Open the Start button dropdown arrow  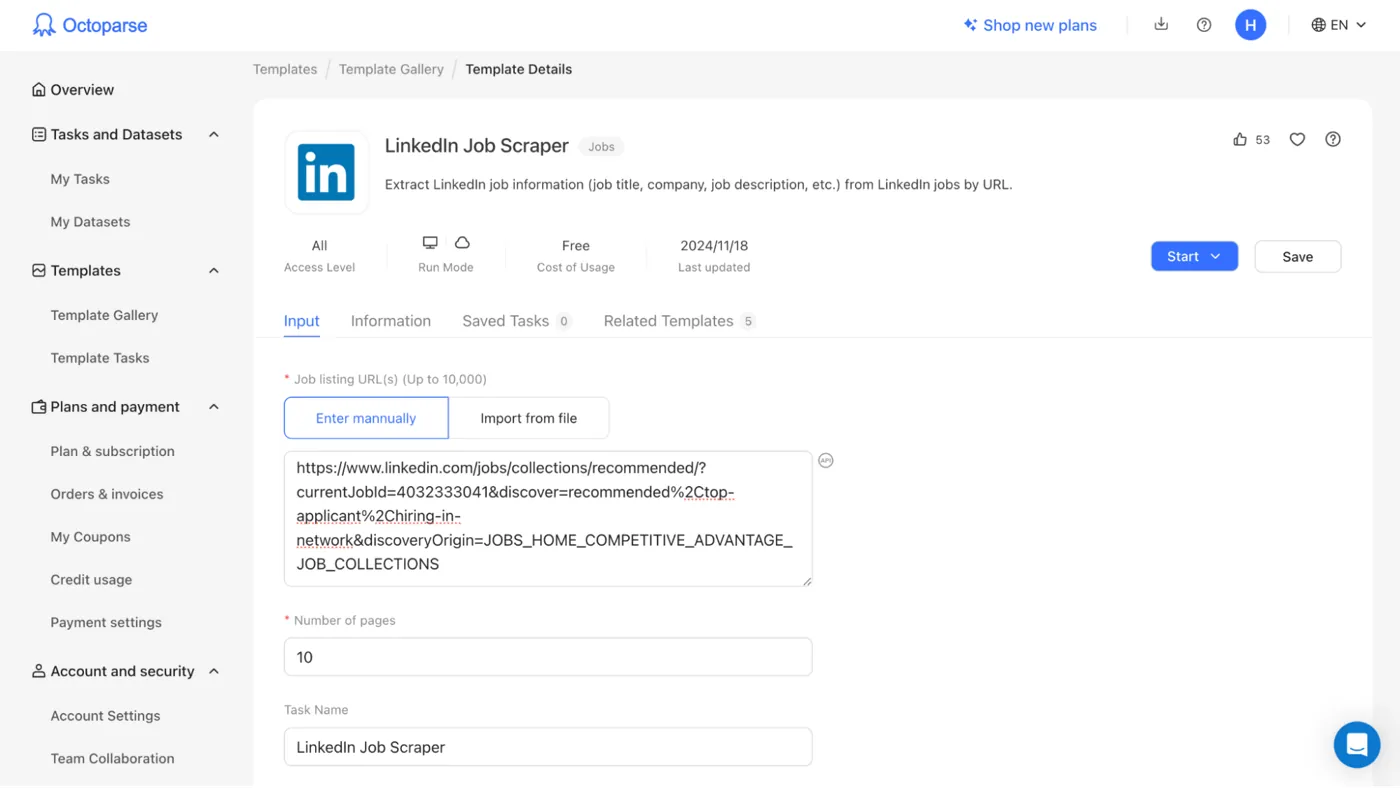[1216, 257]
